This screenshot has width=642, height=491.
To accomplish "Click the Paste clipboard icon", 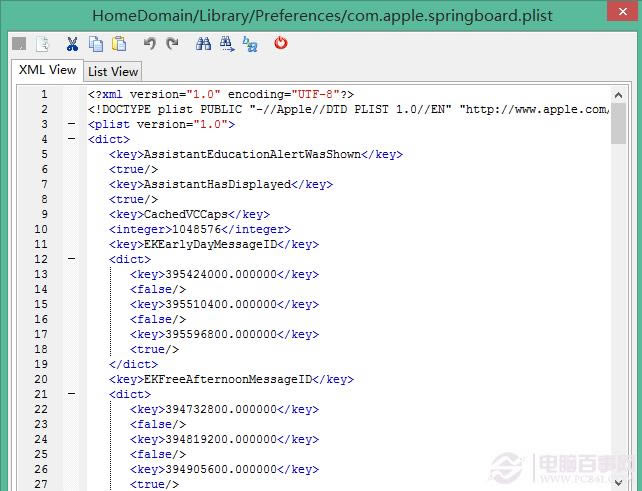I will click(x=119, y=44).
